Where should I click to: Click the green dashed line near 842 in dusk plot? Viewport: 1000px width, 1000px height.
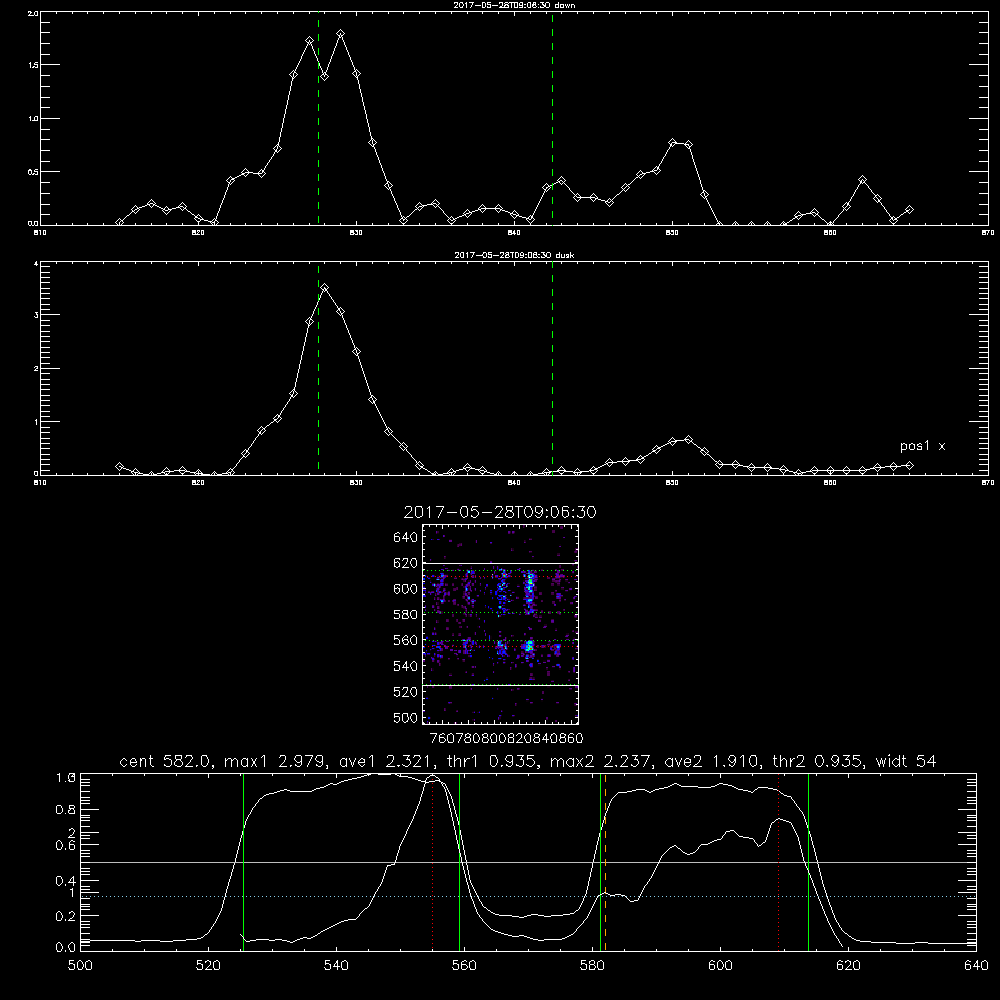(552, 369)
